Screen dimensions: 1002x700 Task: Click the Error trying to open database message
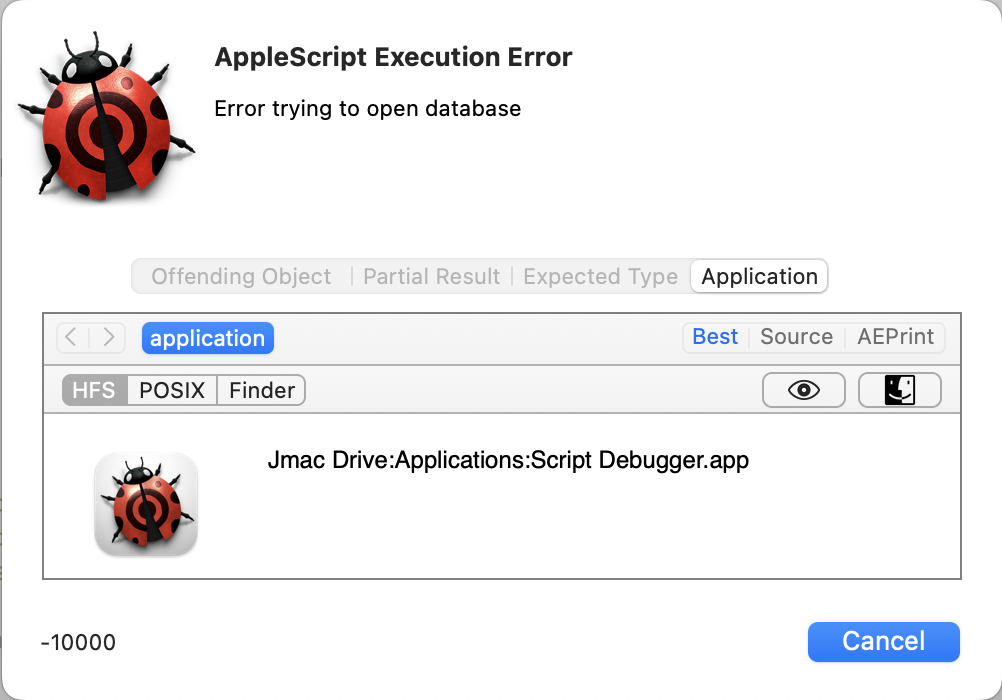[367, 109]
